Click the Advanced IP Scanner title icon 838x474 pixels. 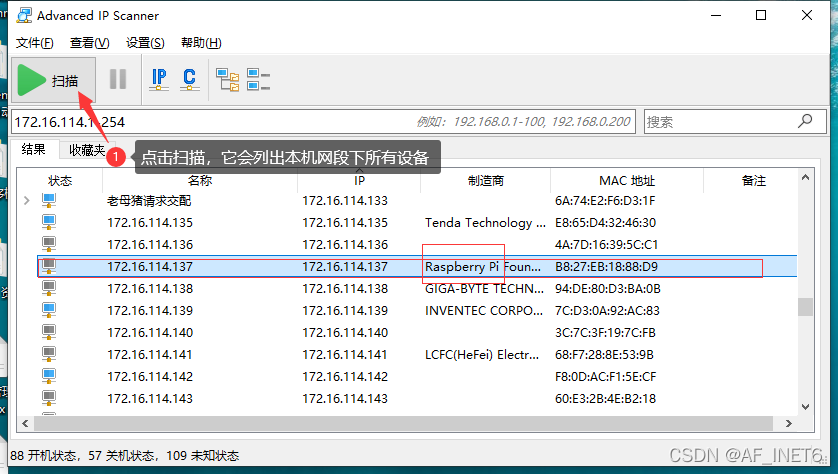coord(24,15)
